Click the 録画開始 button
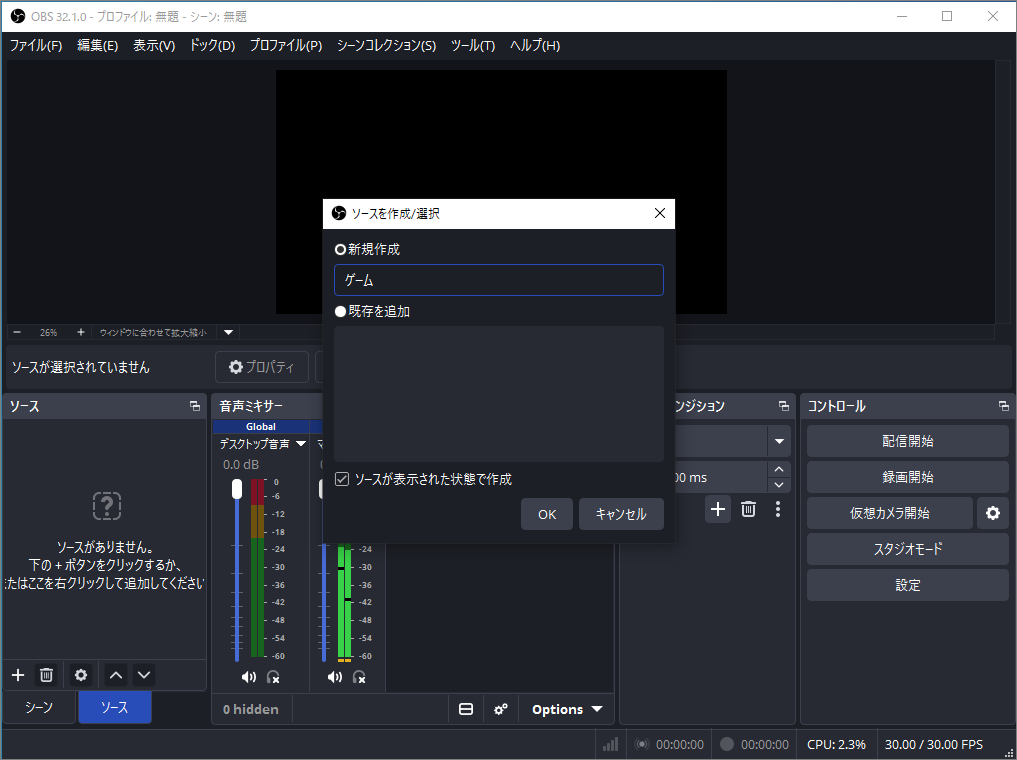1017x760 pixels. click(x=907, y=477)
